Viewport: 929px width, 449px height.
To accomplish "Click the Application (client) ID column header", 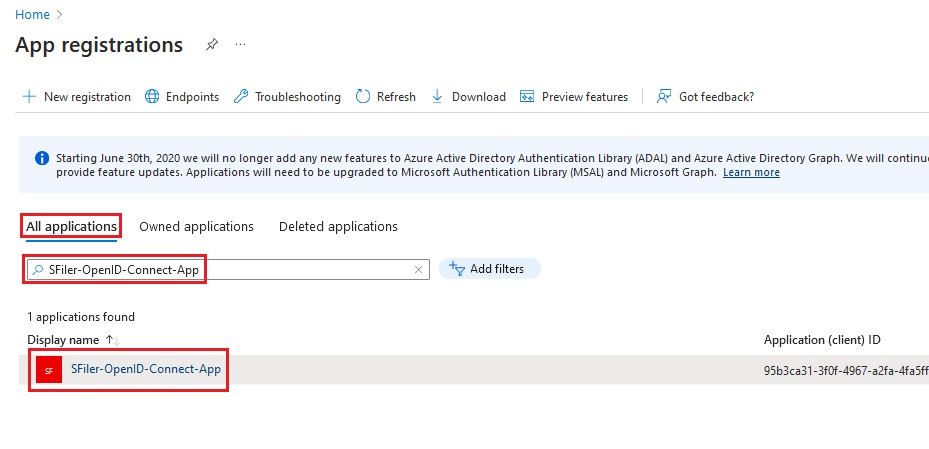I will [x=822, y=340].
